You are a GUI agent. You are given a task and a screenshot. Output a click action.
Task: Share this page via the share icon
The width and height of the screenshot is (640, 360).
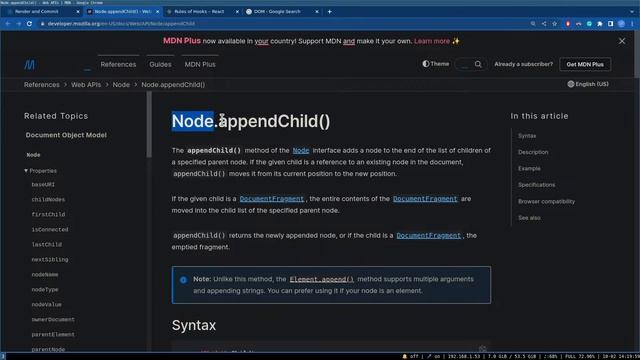click(544, 24)
